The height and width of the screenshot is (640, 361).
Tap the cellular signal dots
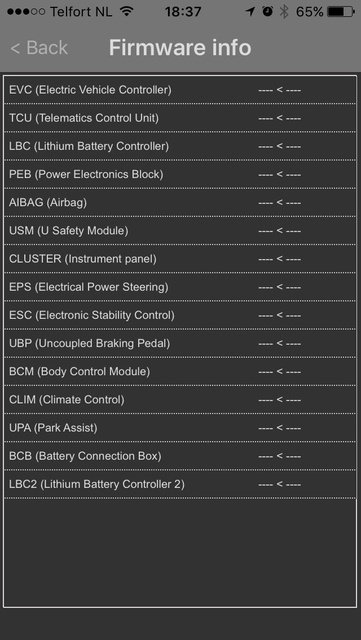tap(26, 11)
